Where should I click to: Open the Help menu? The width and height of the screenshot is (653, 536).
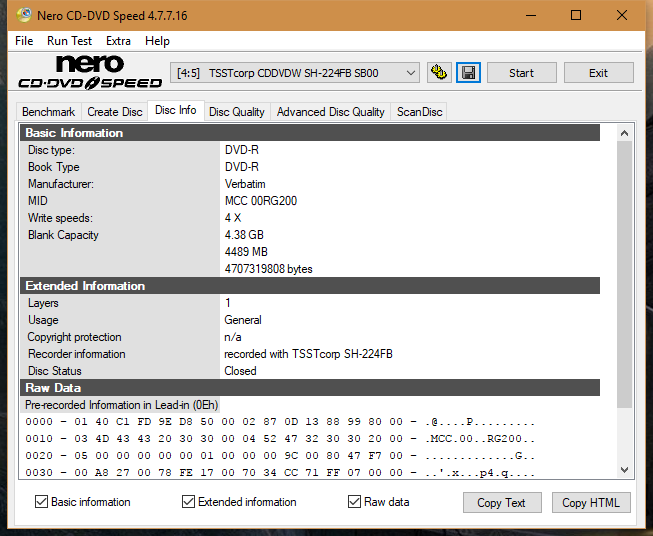pos(157,41)
